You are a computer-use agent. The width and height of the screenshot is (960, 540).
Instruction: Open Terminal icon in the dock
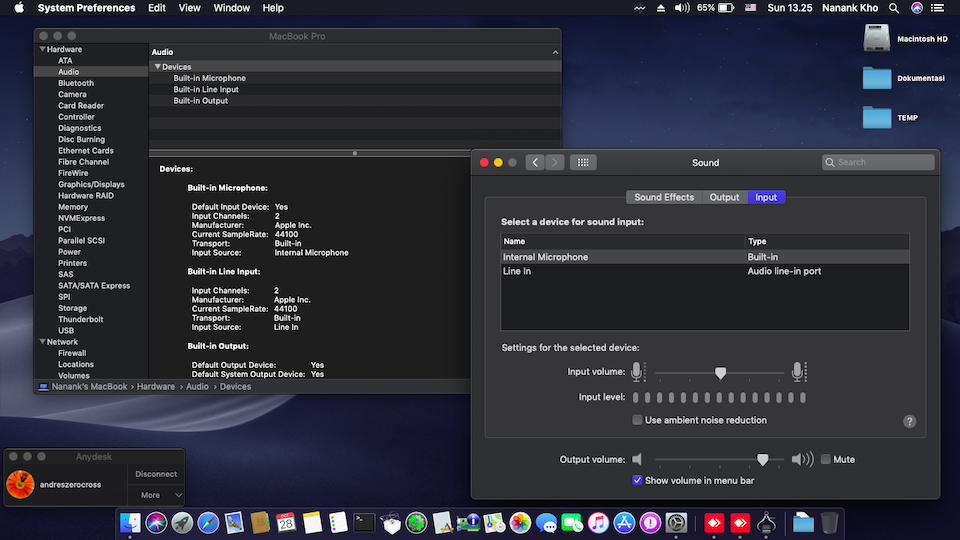364,523
